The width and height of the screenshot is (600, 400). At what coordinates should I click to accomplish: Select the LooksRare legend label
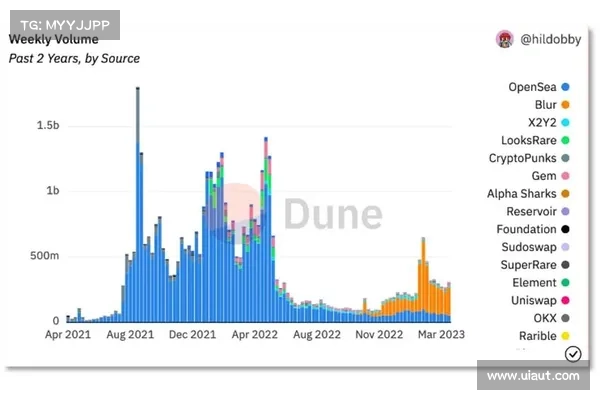[x=529, y=140]
